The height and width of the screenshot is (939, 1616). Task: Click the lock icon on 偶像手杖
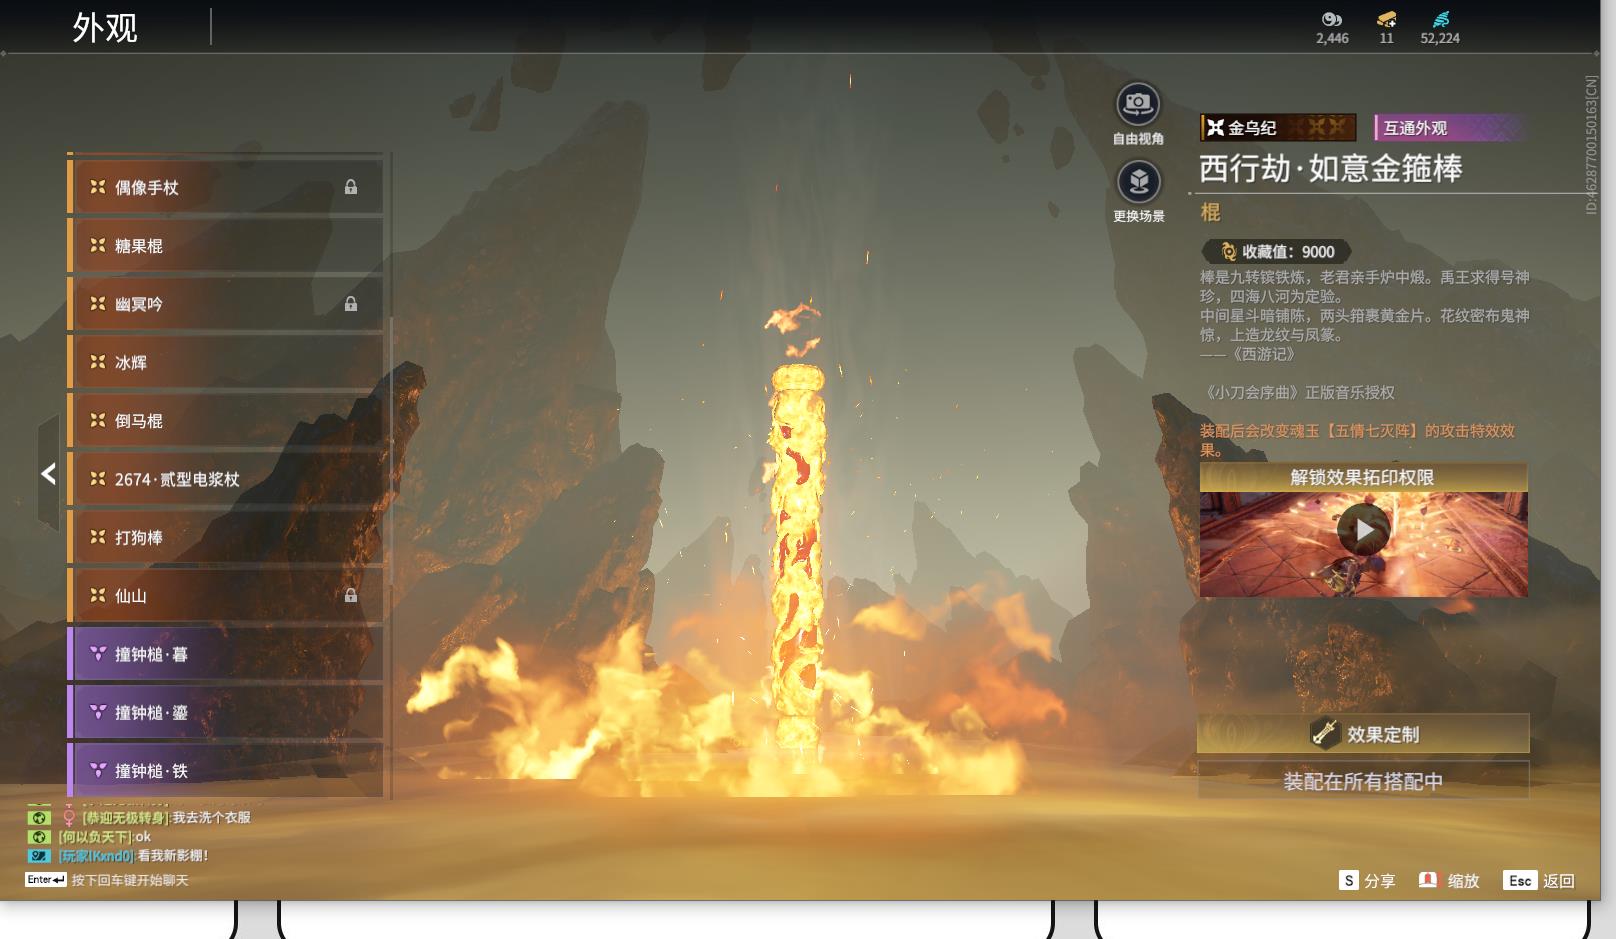coord(351,187)
